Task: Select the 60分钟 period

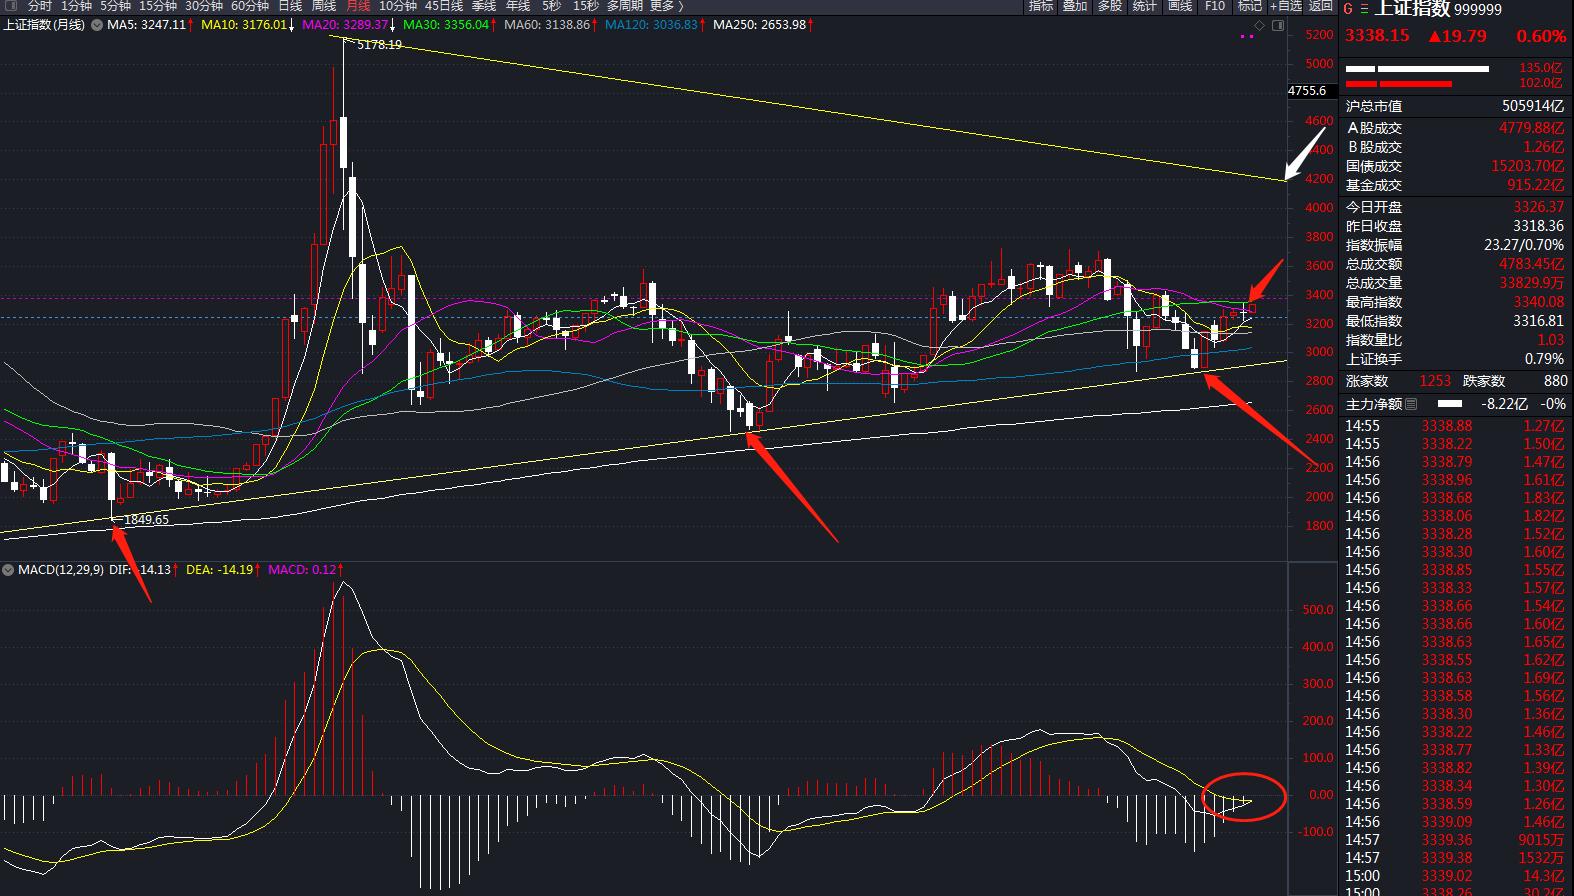Action: [250, 6]
